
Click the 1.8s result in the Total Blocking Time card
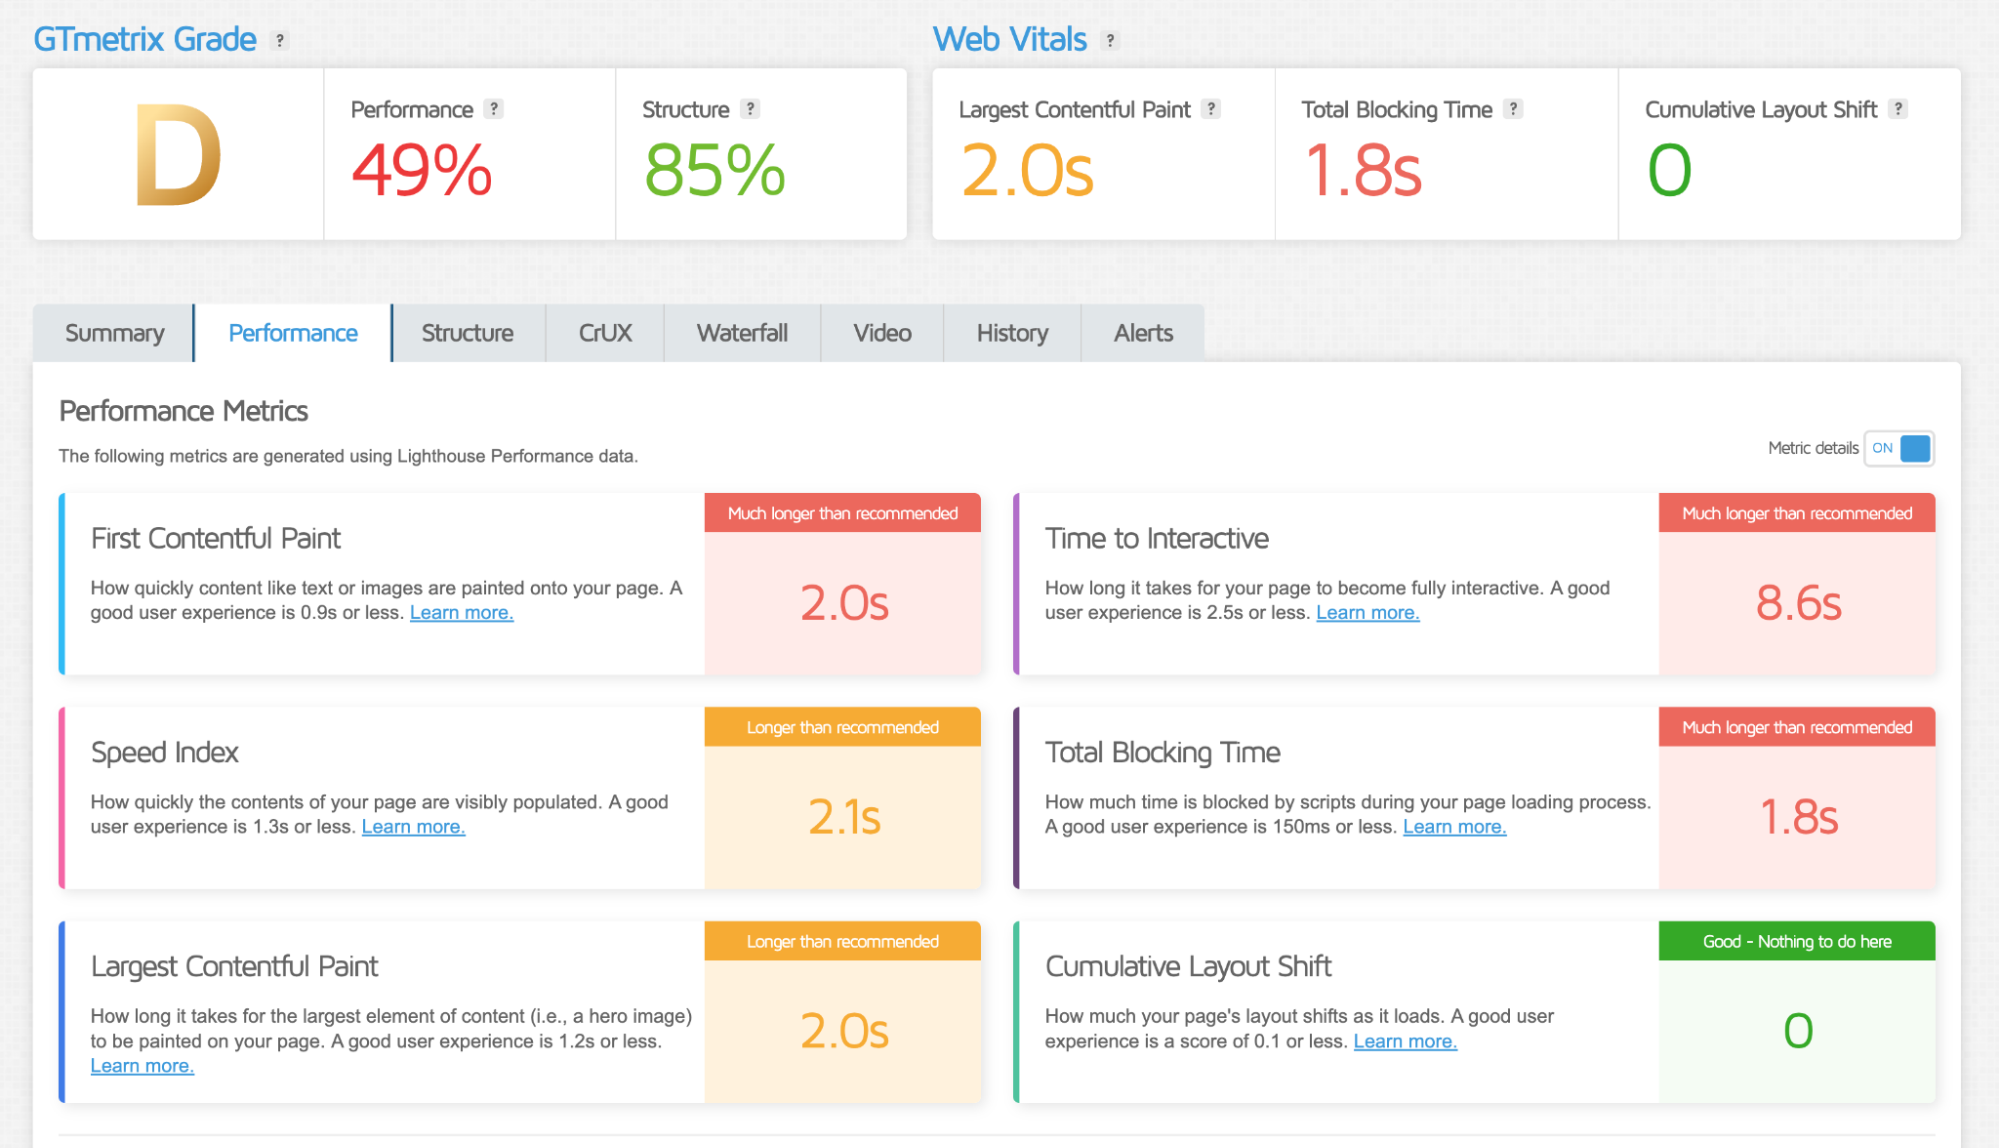(1798, 817)
